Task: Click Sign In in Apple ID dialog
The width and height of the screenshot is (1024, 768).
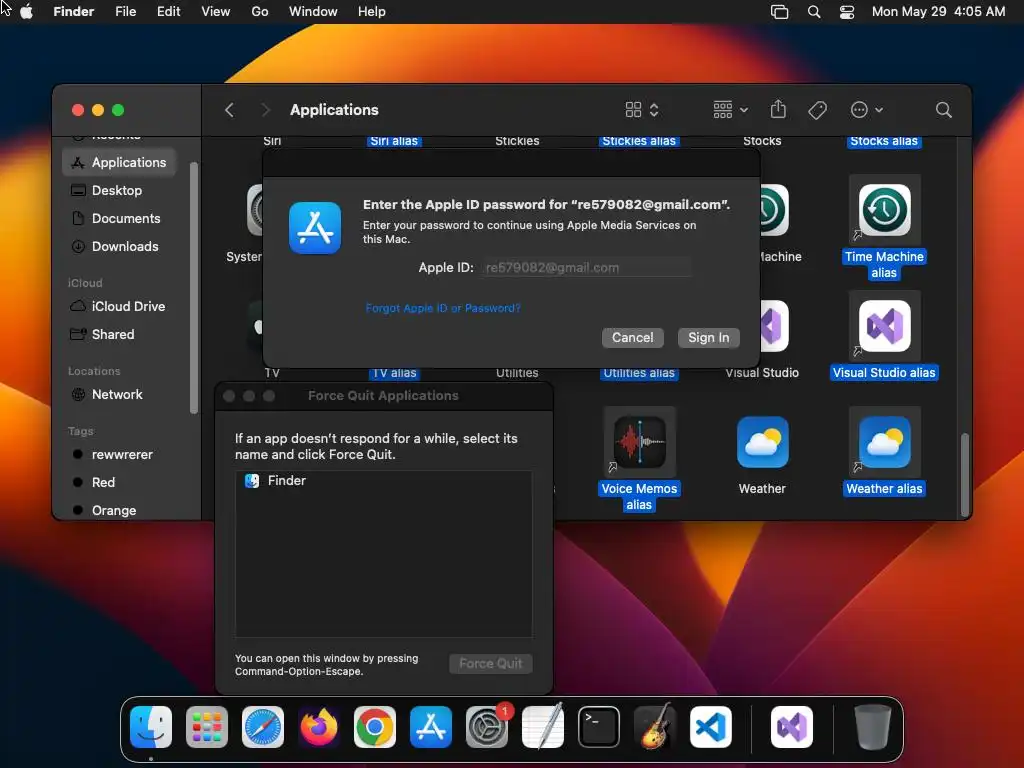Action: 709,338
